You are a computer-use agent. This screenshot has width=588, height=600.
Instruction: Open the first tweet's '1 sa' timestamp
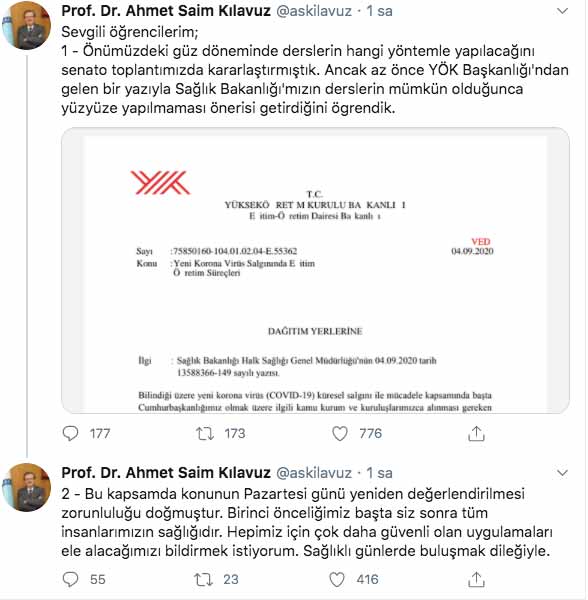point(380,11)
